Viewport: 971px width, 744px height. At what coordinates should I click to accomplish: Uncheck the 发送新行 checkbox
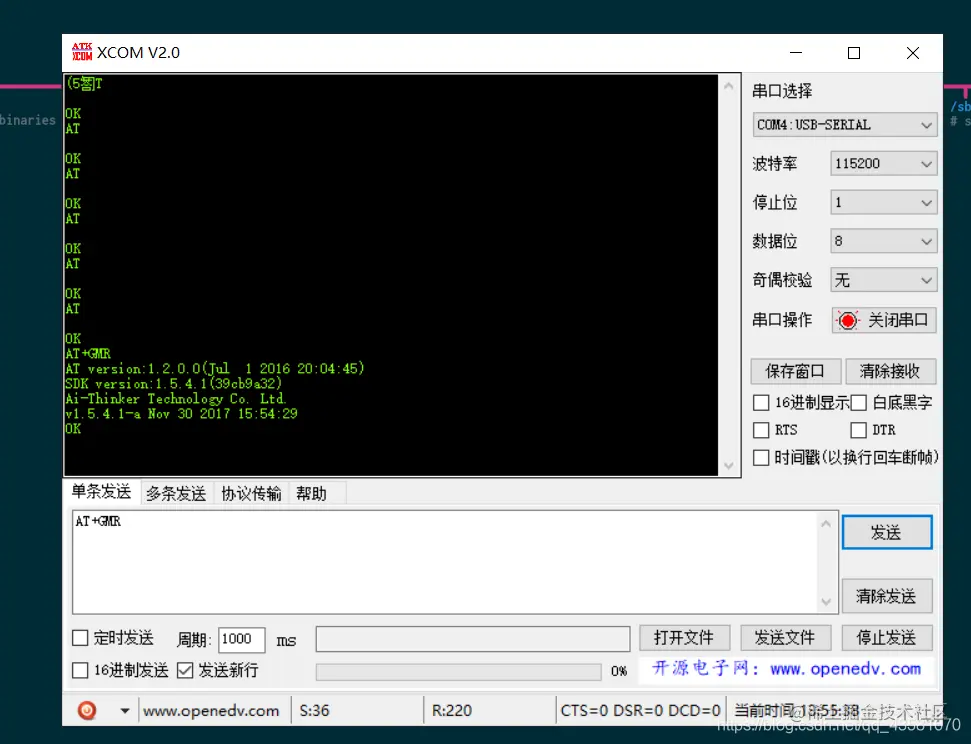click(185, 670)
